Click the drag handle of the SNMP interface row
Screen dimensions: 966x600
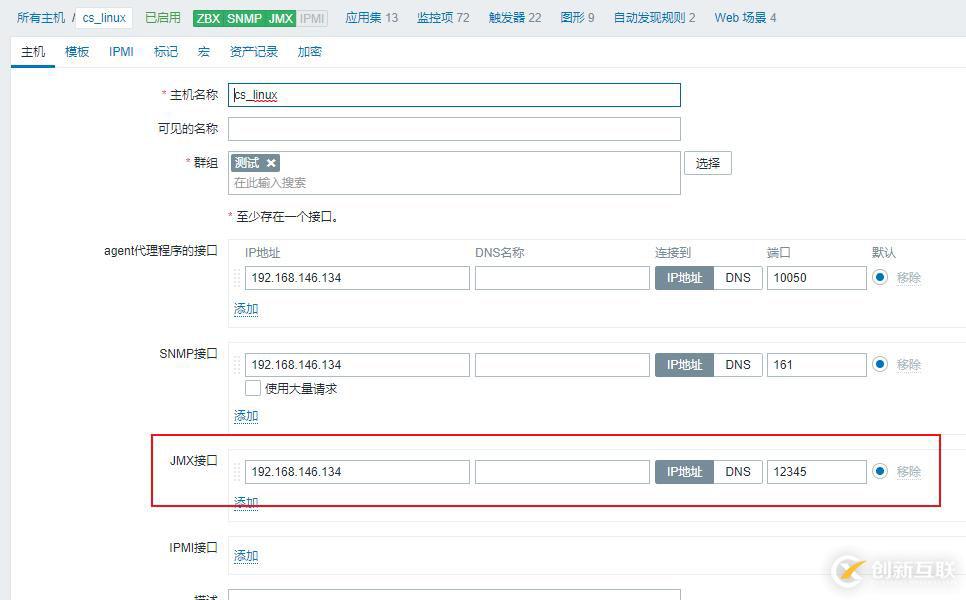(236, 364)
